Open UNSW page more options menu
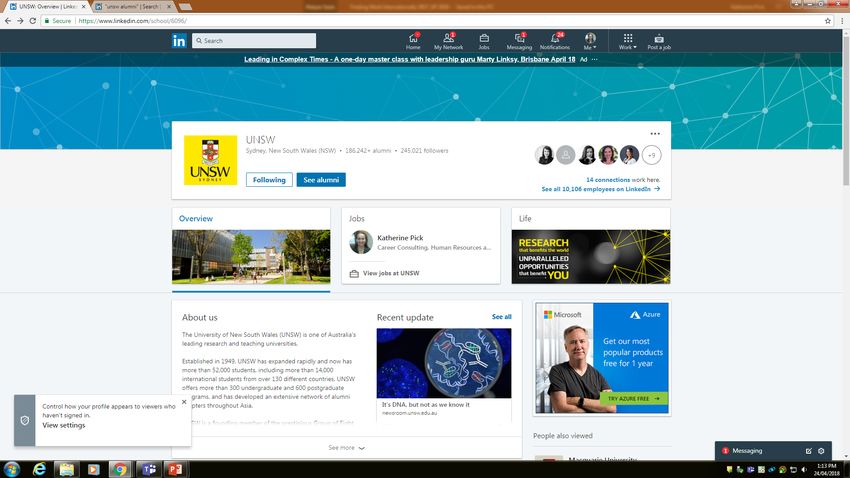 tap(655, 133)
